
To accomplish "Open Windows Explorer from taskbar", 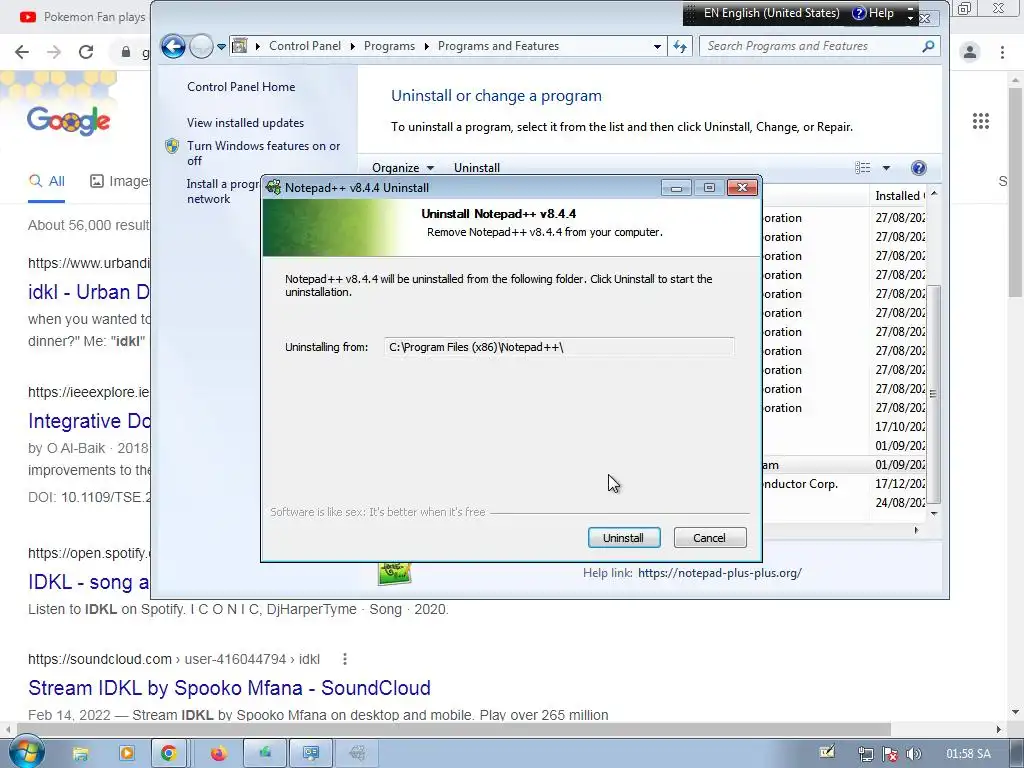I will pyautogui.click(x=80, y=754).
